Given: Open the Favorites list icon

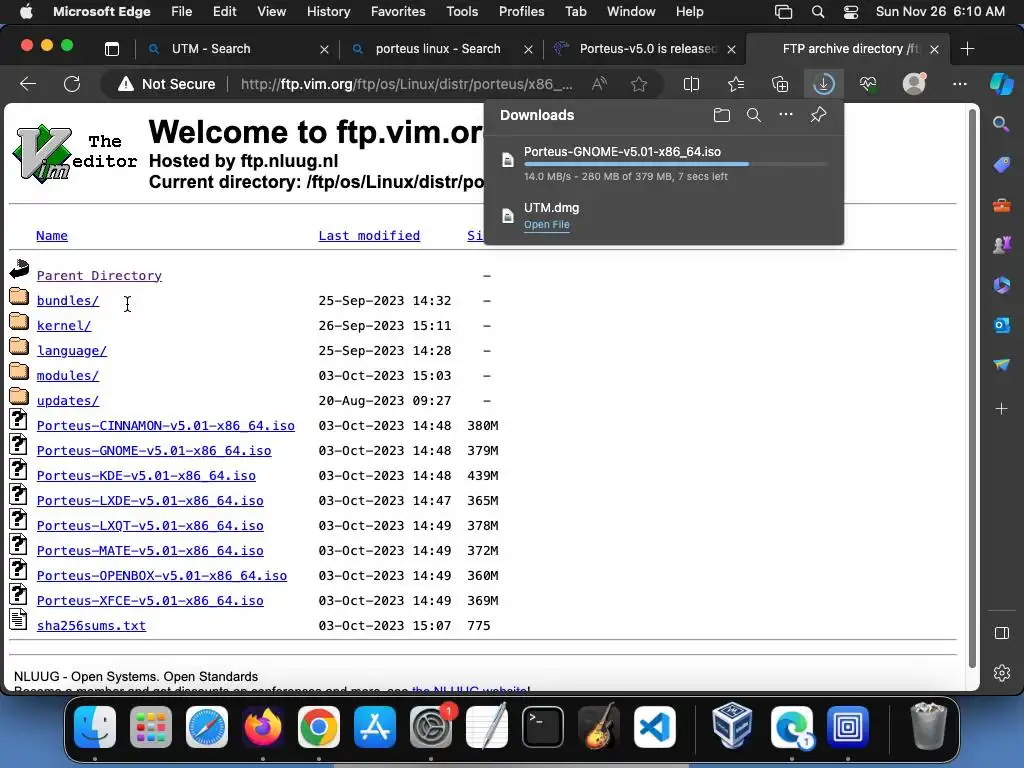Looking at the screenshot, I should pyautogui.click(x=736, y=84).
